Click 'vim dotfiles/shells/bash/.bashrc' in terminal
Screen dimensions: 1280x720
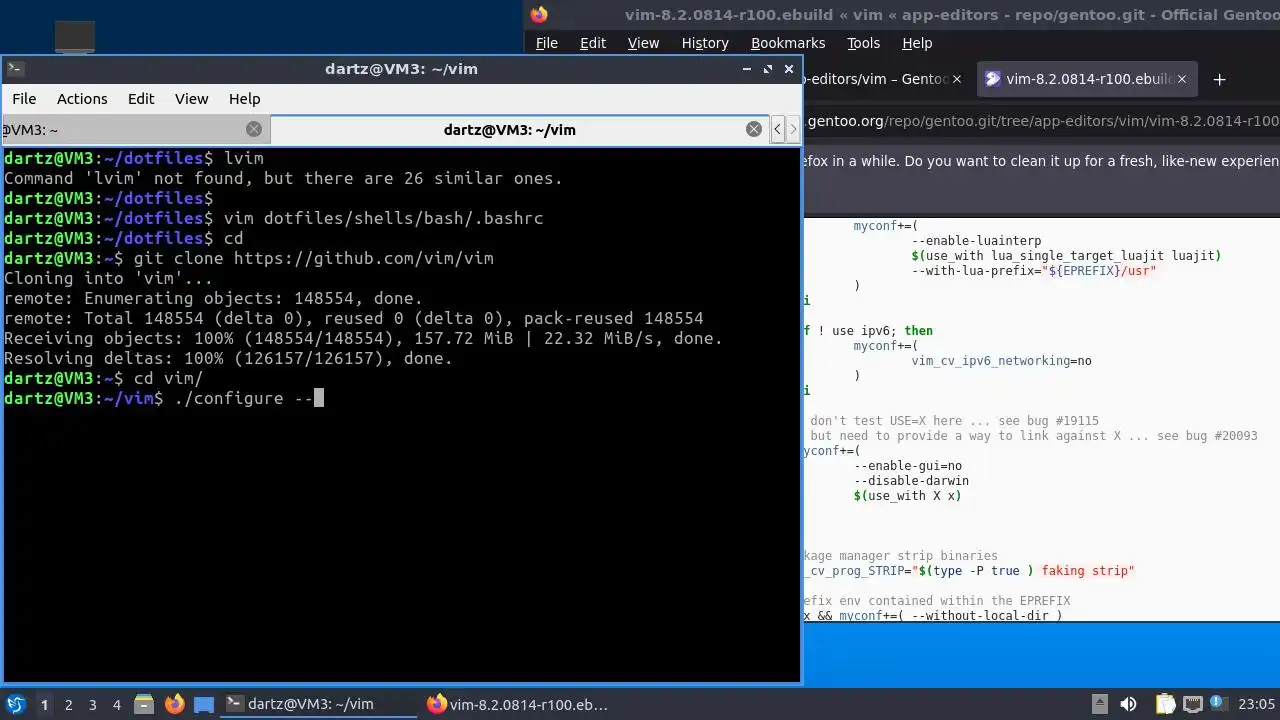click(x=384, y=218)
